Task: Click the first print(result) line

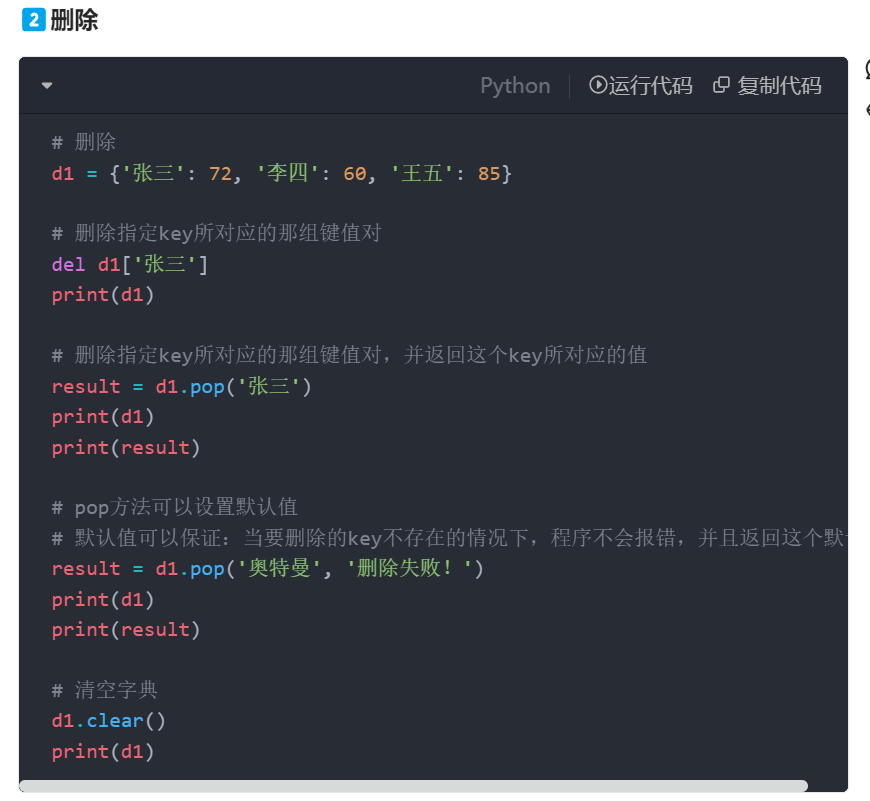Action: tap(126, 448)
